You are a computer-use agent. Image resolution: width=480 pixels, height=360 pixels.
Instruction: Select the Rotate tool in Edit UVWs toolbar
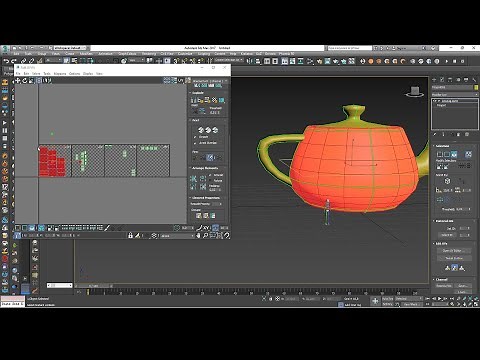point(25,80)
